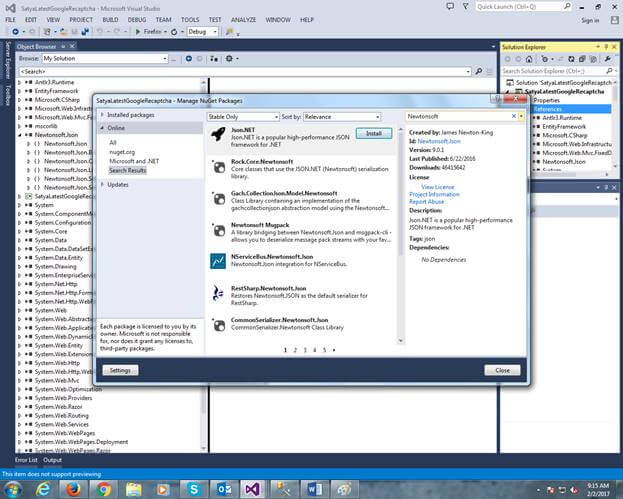Open Solution Explorer Properties wrench icon
This screenshot has width=623, height=499.
[608, 59]
